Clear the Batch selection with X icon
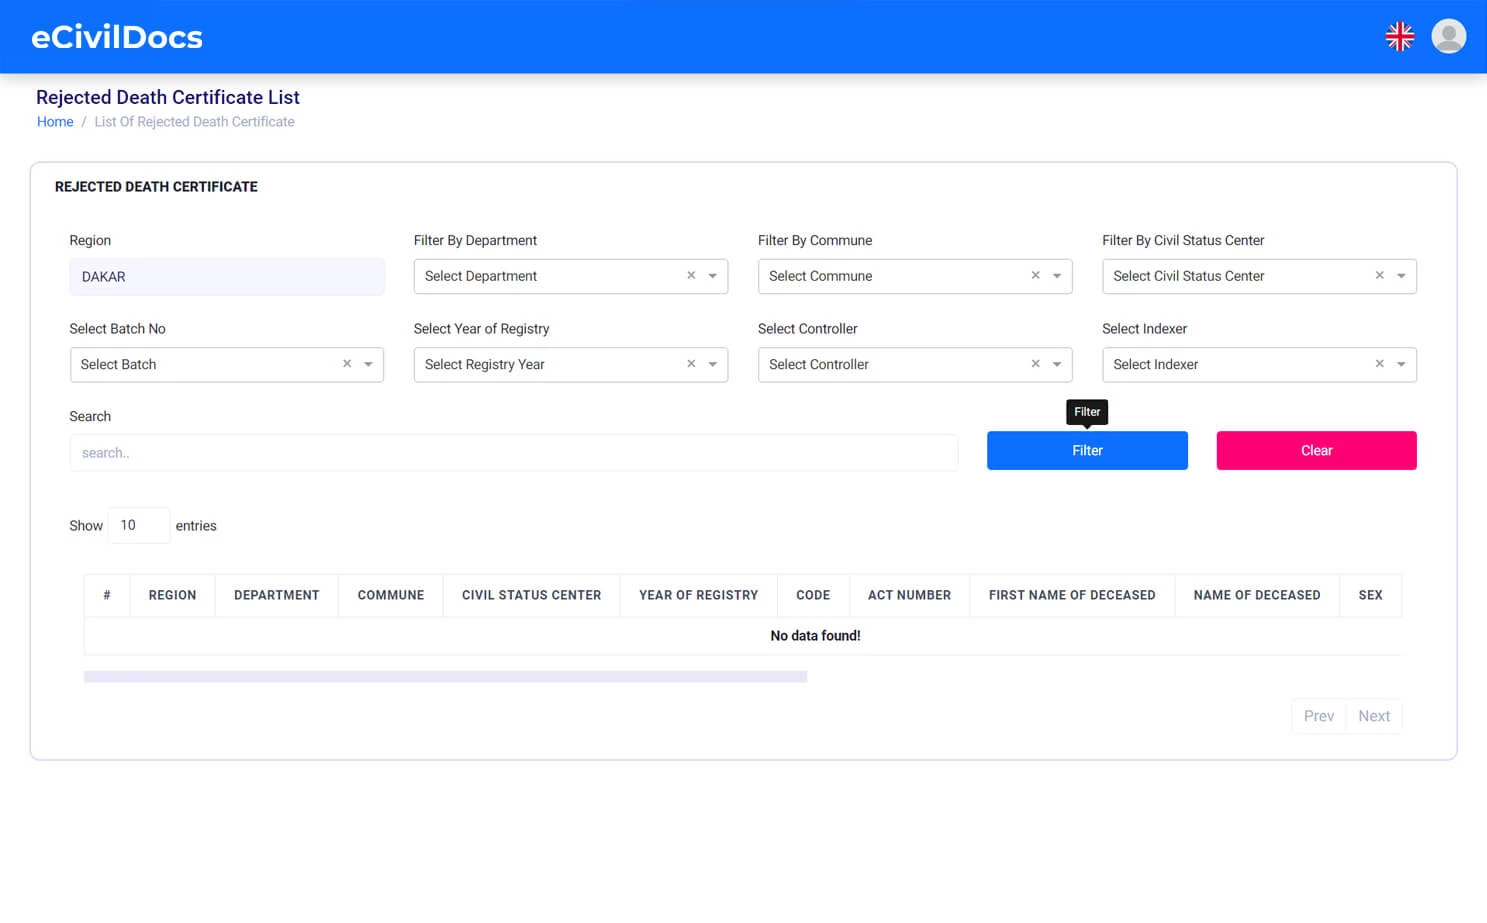Viewport: 1487px width, 923px height. click(x=347, y=364)
